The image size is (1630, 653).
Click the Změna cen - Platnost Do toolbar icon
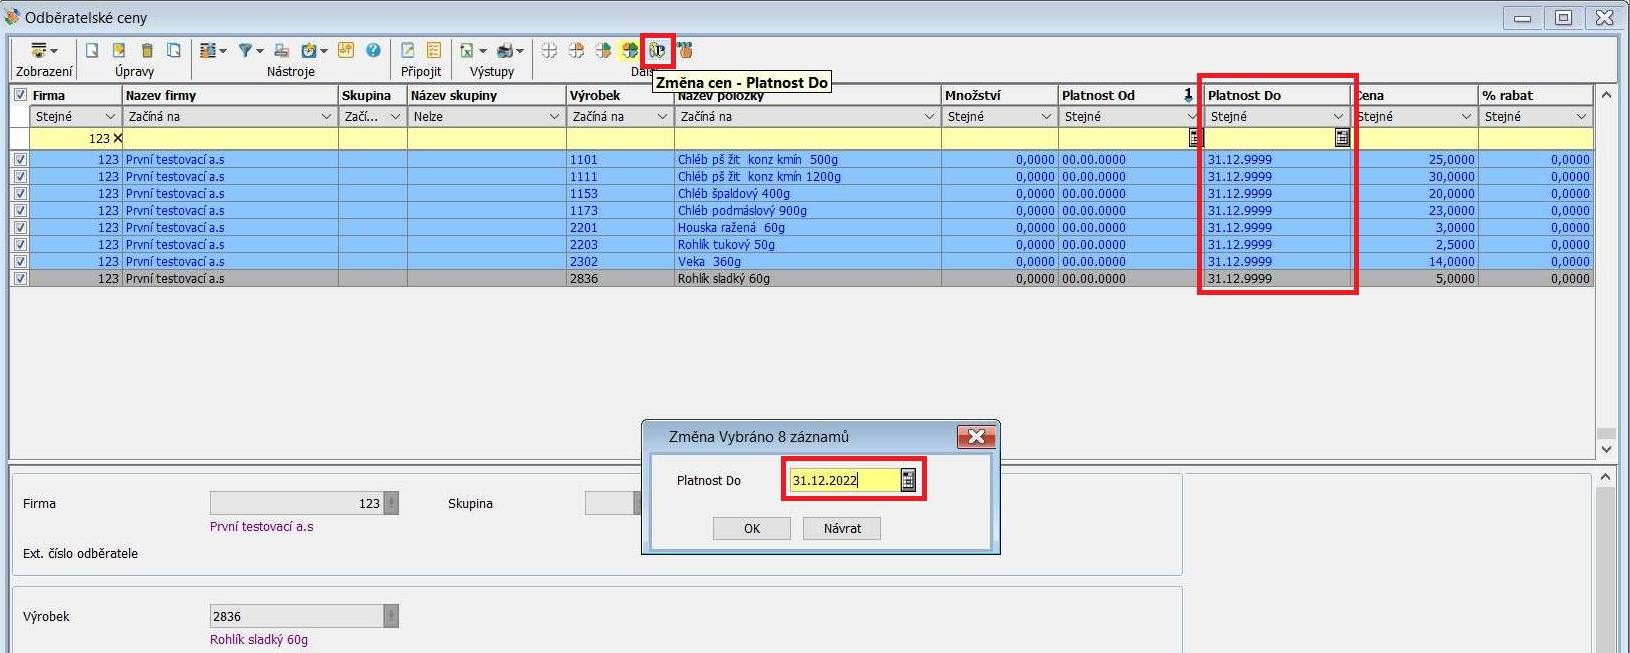[657, 50]
